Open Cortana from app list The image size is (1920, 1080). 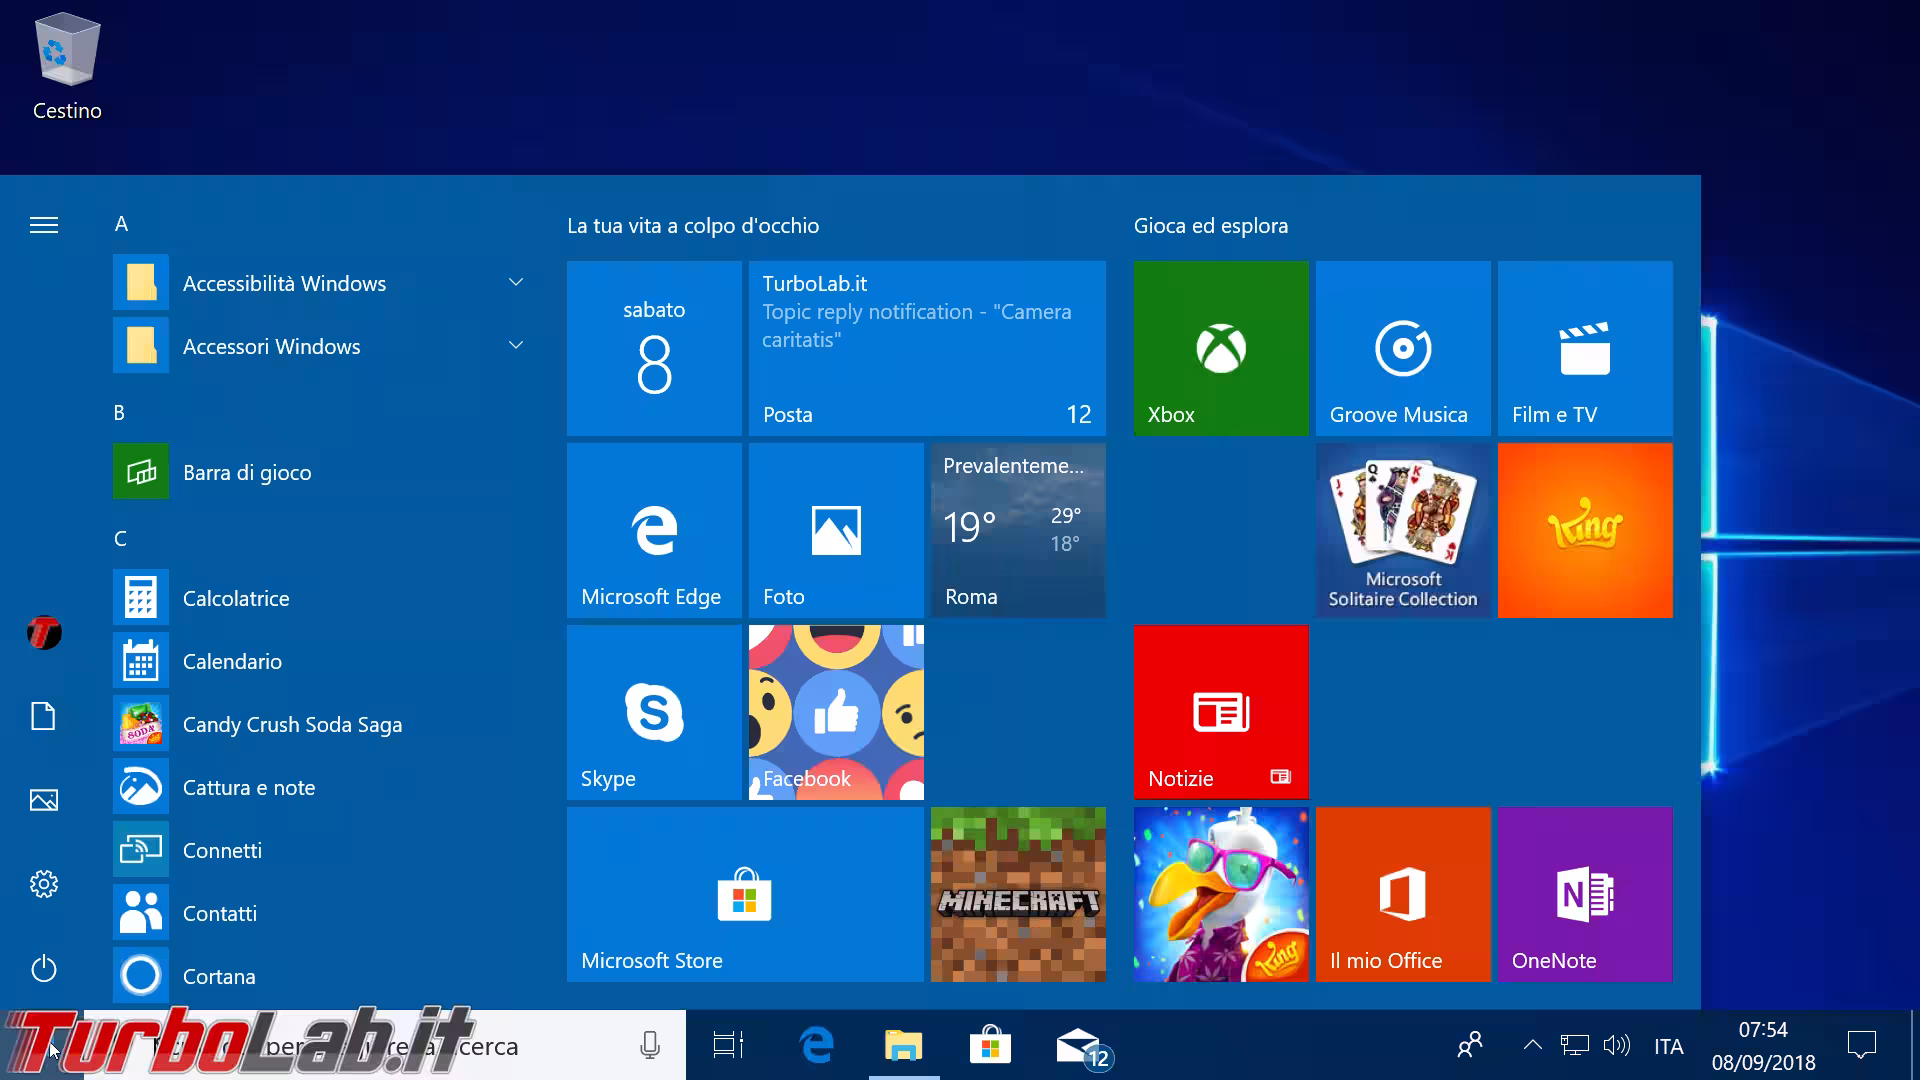point(219,976)
